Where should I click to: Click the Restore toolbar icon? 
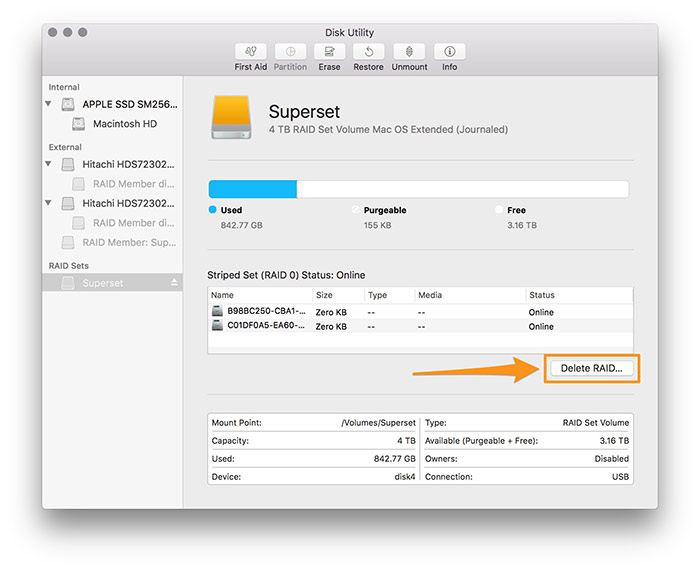369,52
